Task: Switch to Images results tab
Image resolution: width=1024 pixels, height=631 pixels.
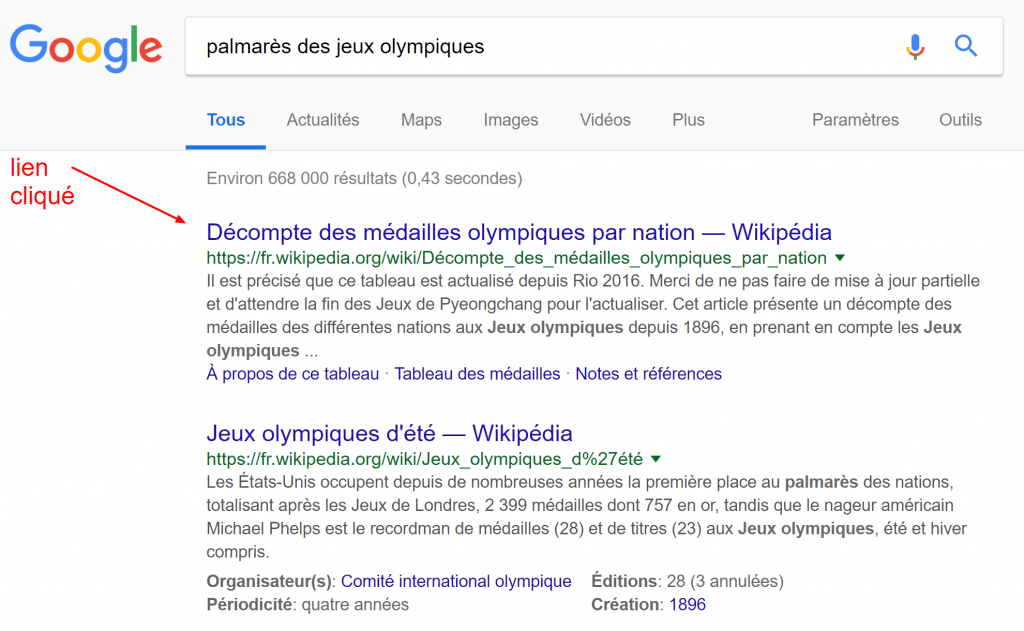Action: tap(511, 120)
